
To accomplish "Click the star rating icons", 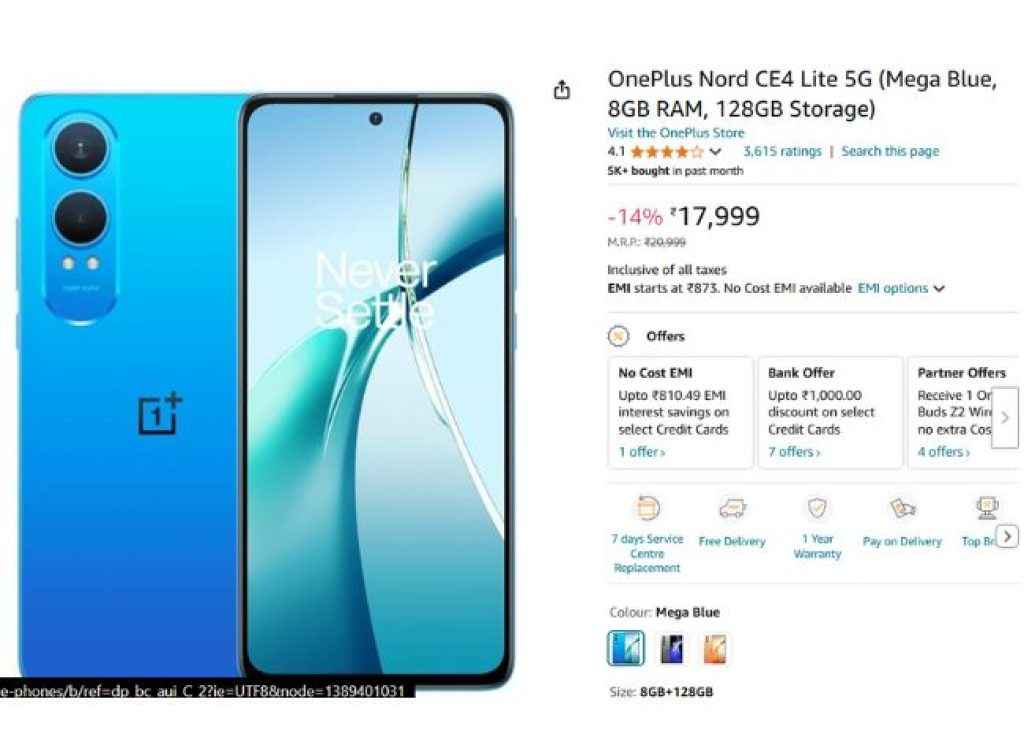I will pyautogui.click(x=667, y=152).
